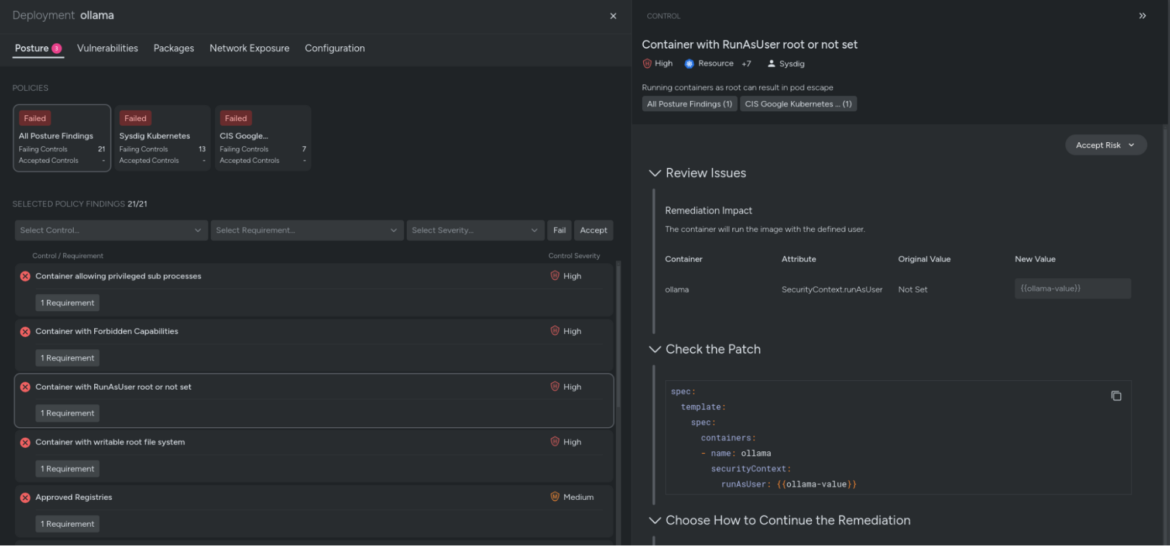Click failed icon on writable root file system
The image size is (1170, 546).
pyautogui.click(x=25, y=442)
